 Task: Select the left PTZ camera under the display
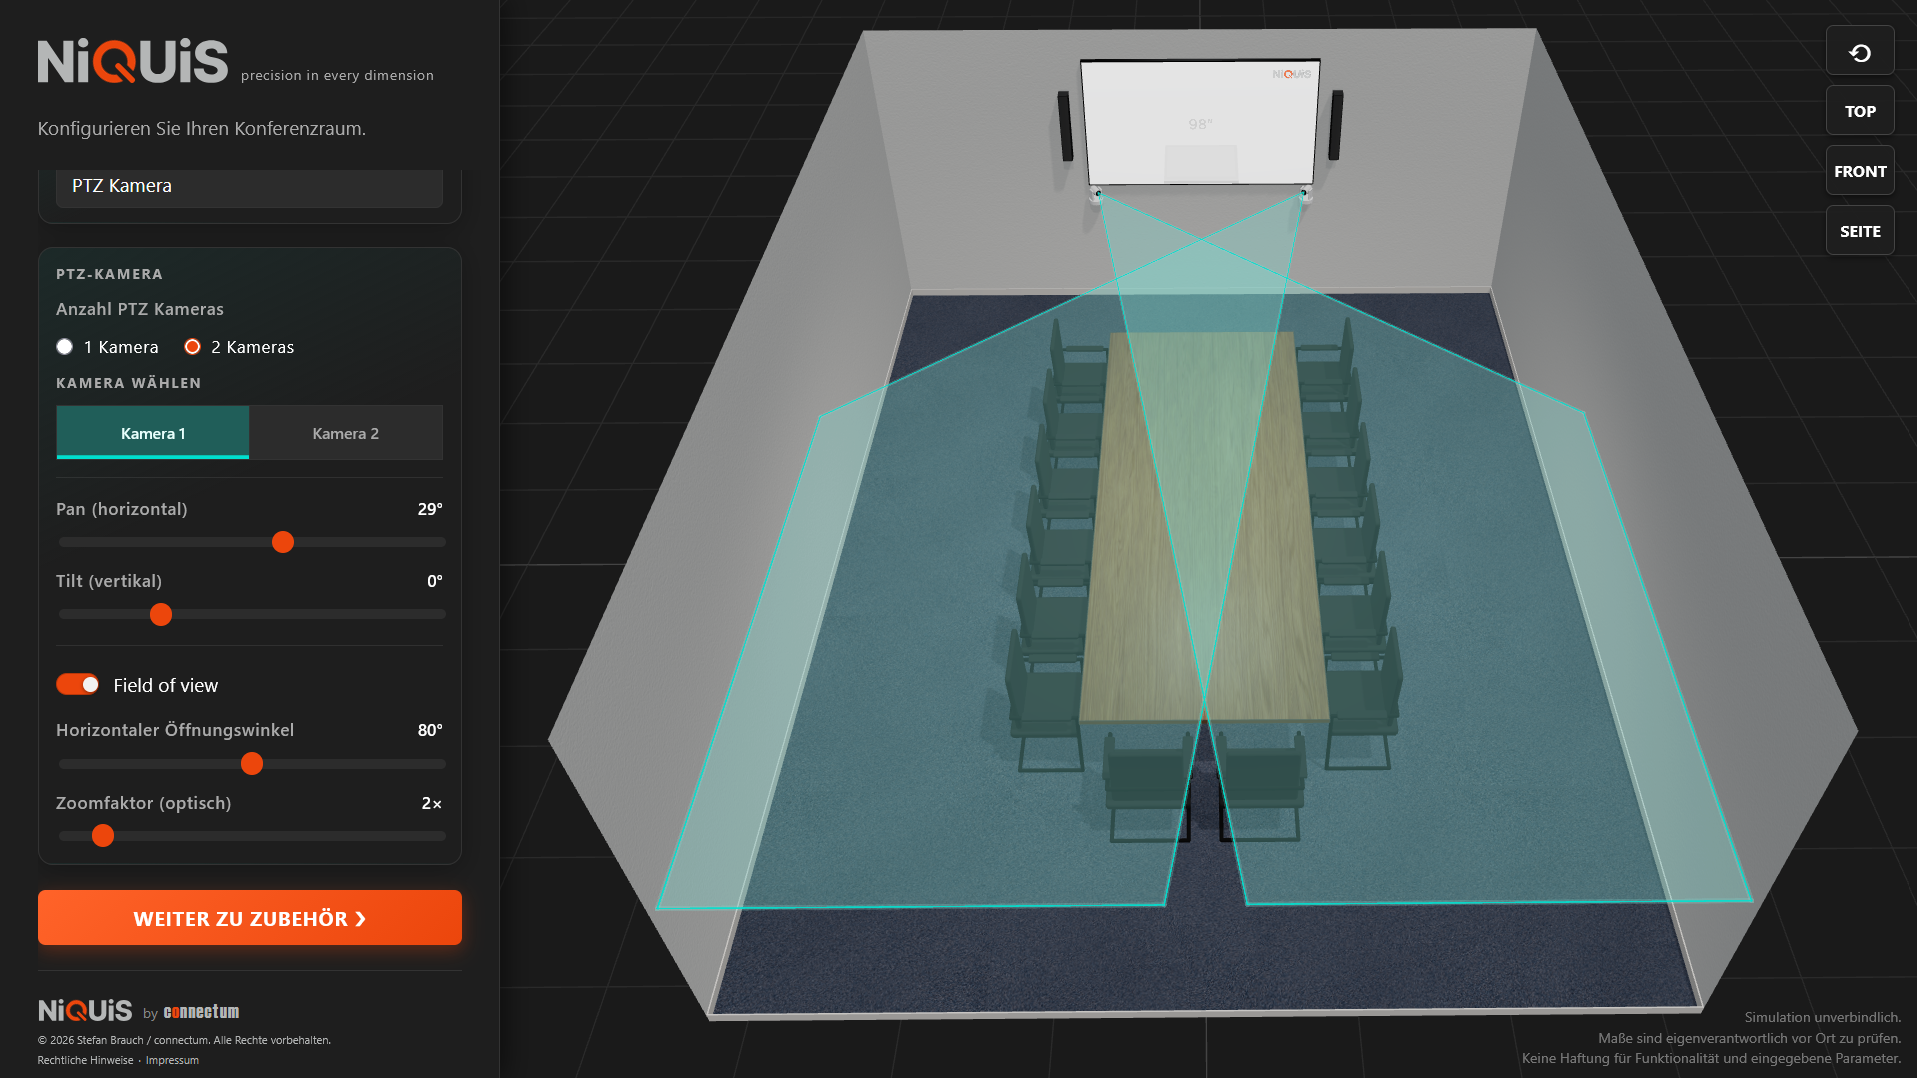1097,194
